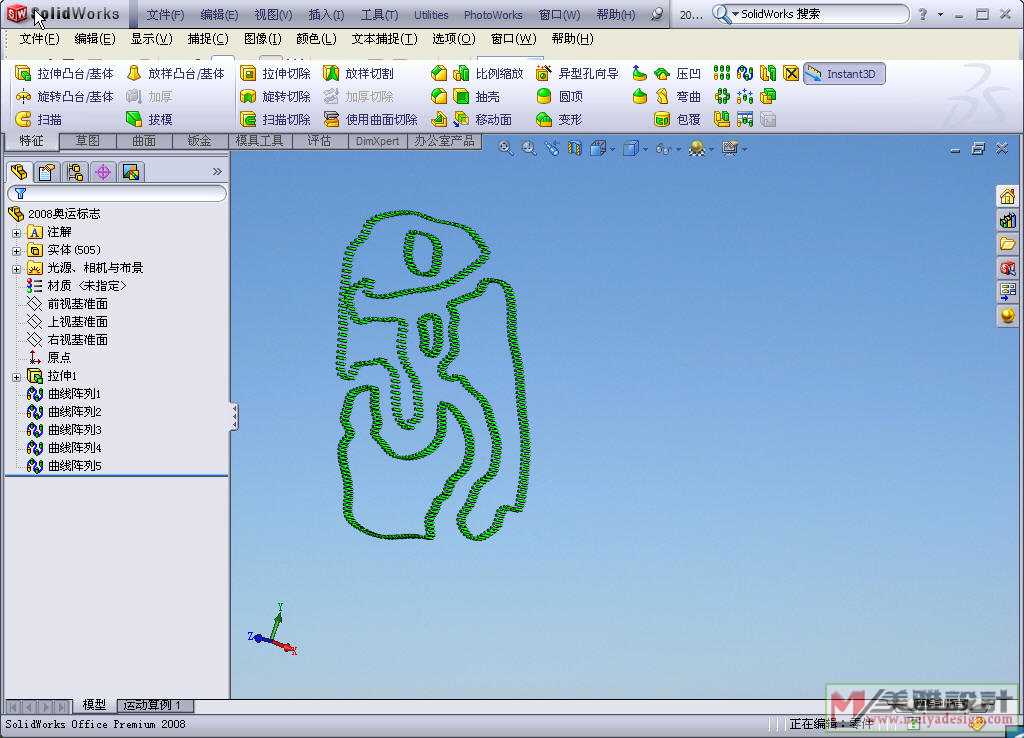Pick the 拔模 draft tool
The height and width of the screenshot is (738, 1024).
click(150, 120)
